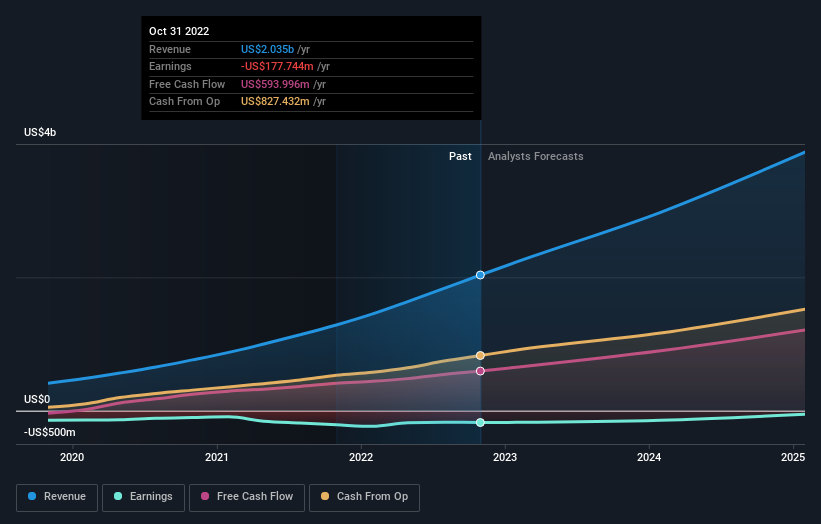This screenshot has height=524, width=821.
Task: Select the Cash From Op data point marker
Action: [480, 355]
